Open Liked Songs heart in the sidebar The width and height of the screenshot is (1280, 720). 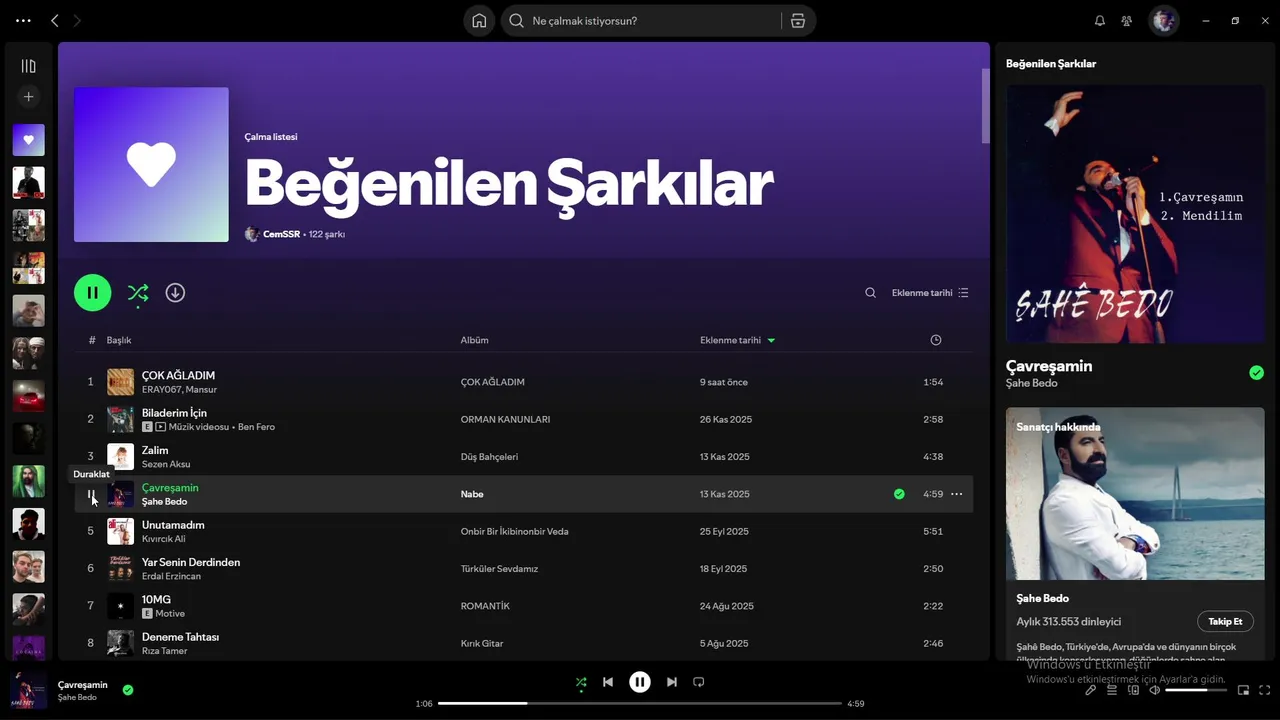click(28, 140)
